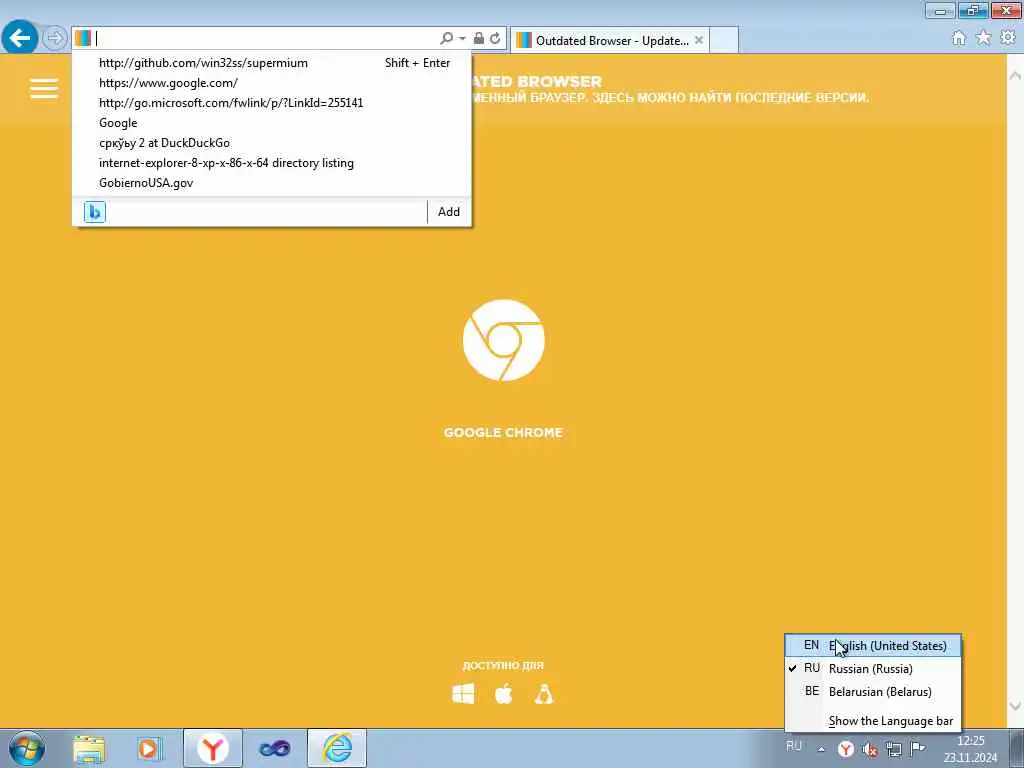Choose the internet-explorer-8 directory listing entry
The width and height of the screenshot is (1024, 768).
click(x=272, y=163)
